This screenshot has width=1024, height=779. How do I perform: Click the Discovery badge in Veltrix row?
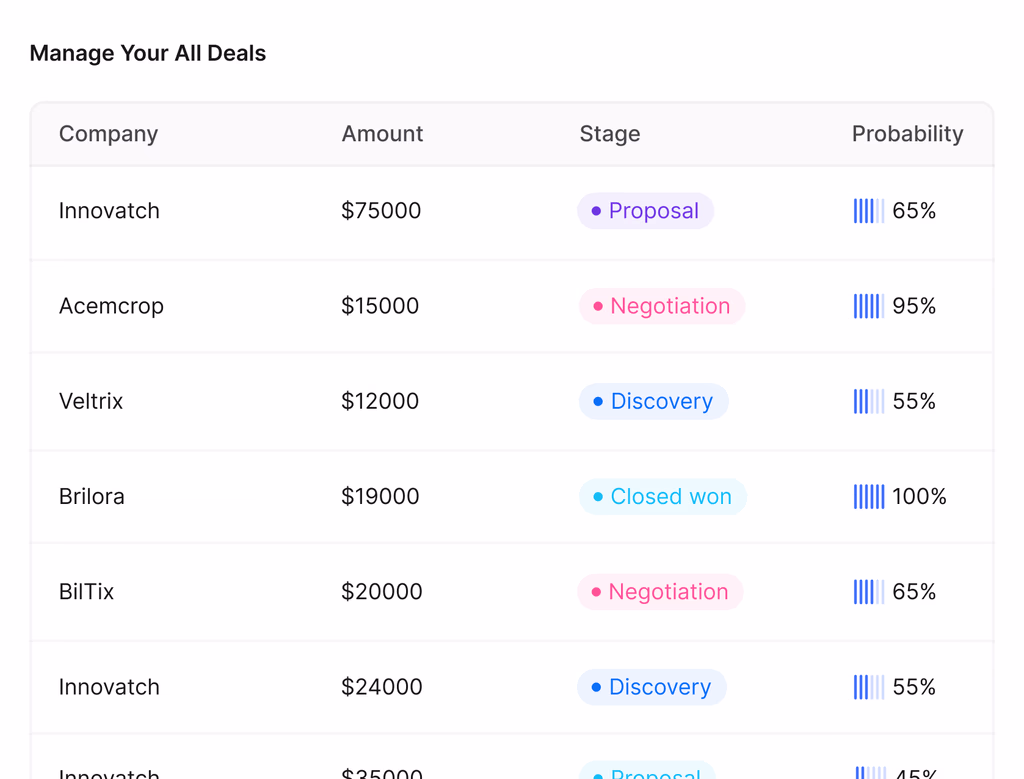tap(654, 402)
